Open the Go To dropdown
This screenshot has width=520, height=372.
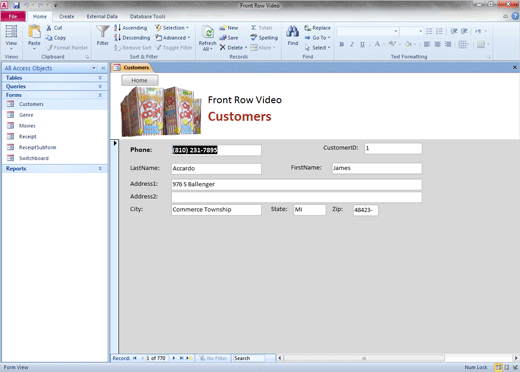[317, 38]
